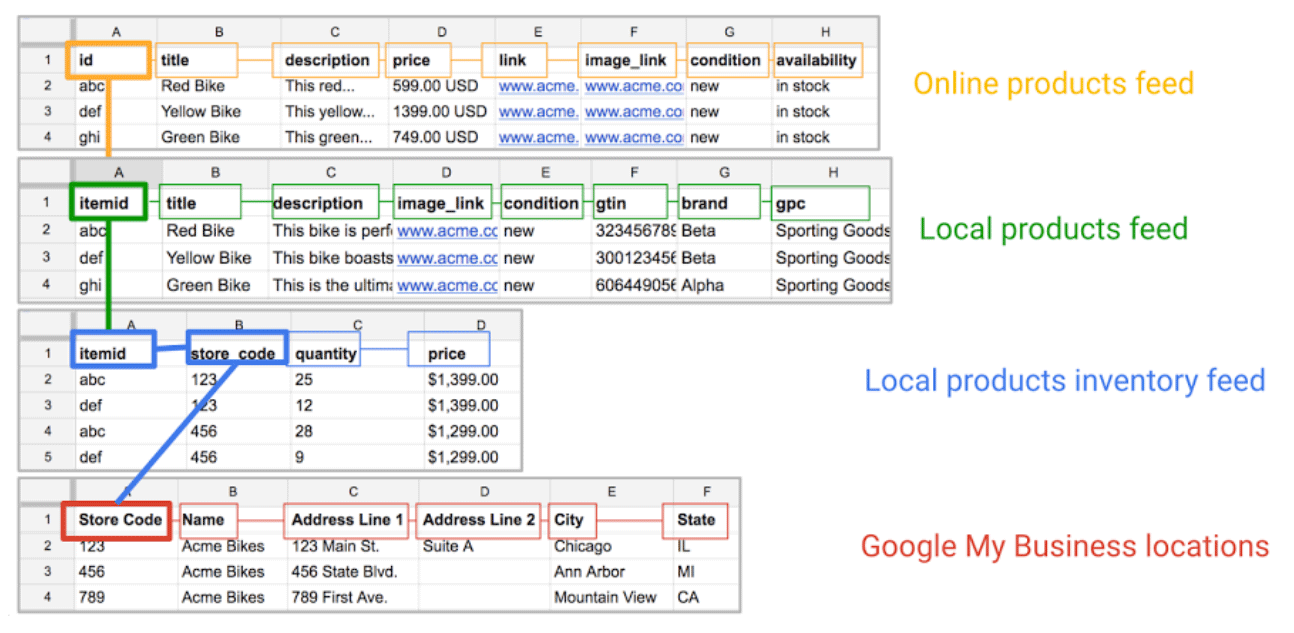Click quantity cell '9'
This screenshot has width=1294, height=633.
tap(300, 458)
